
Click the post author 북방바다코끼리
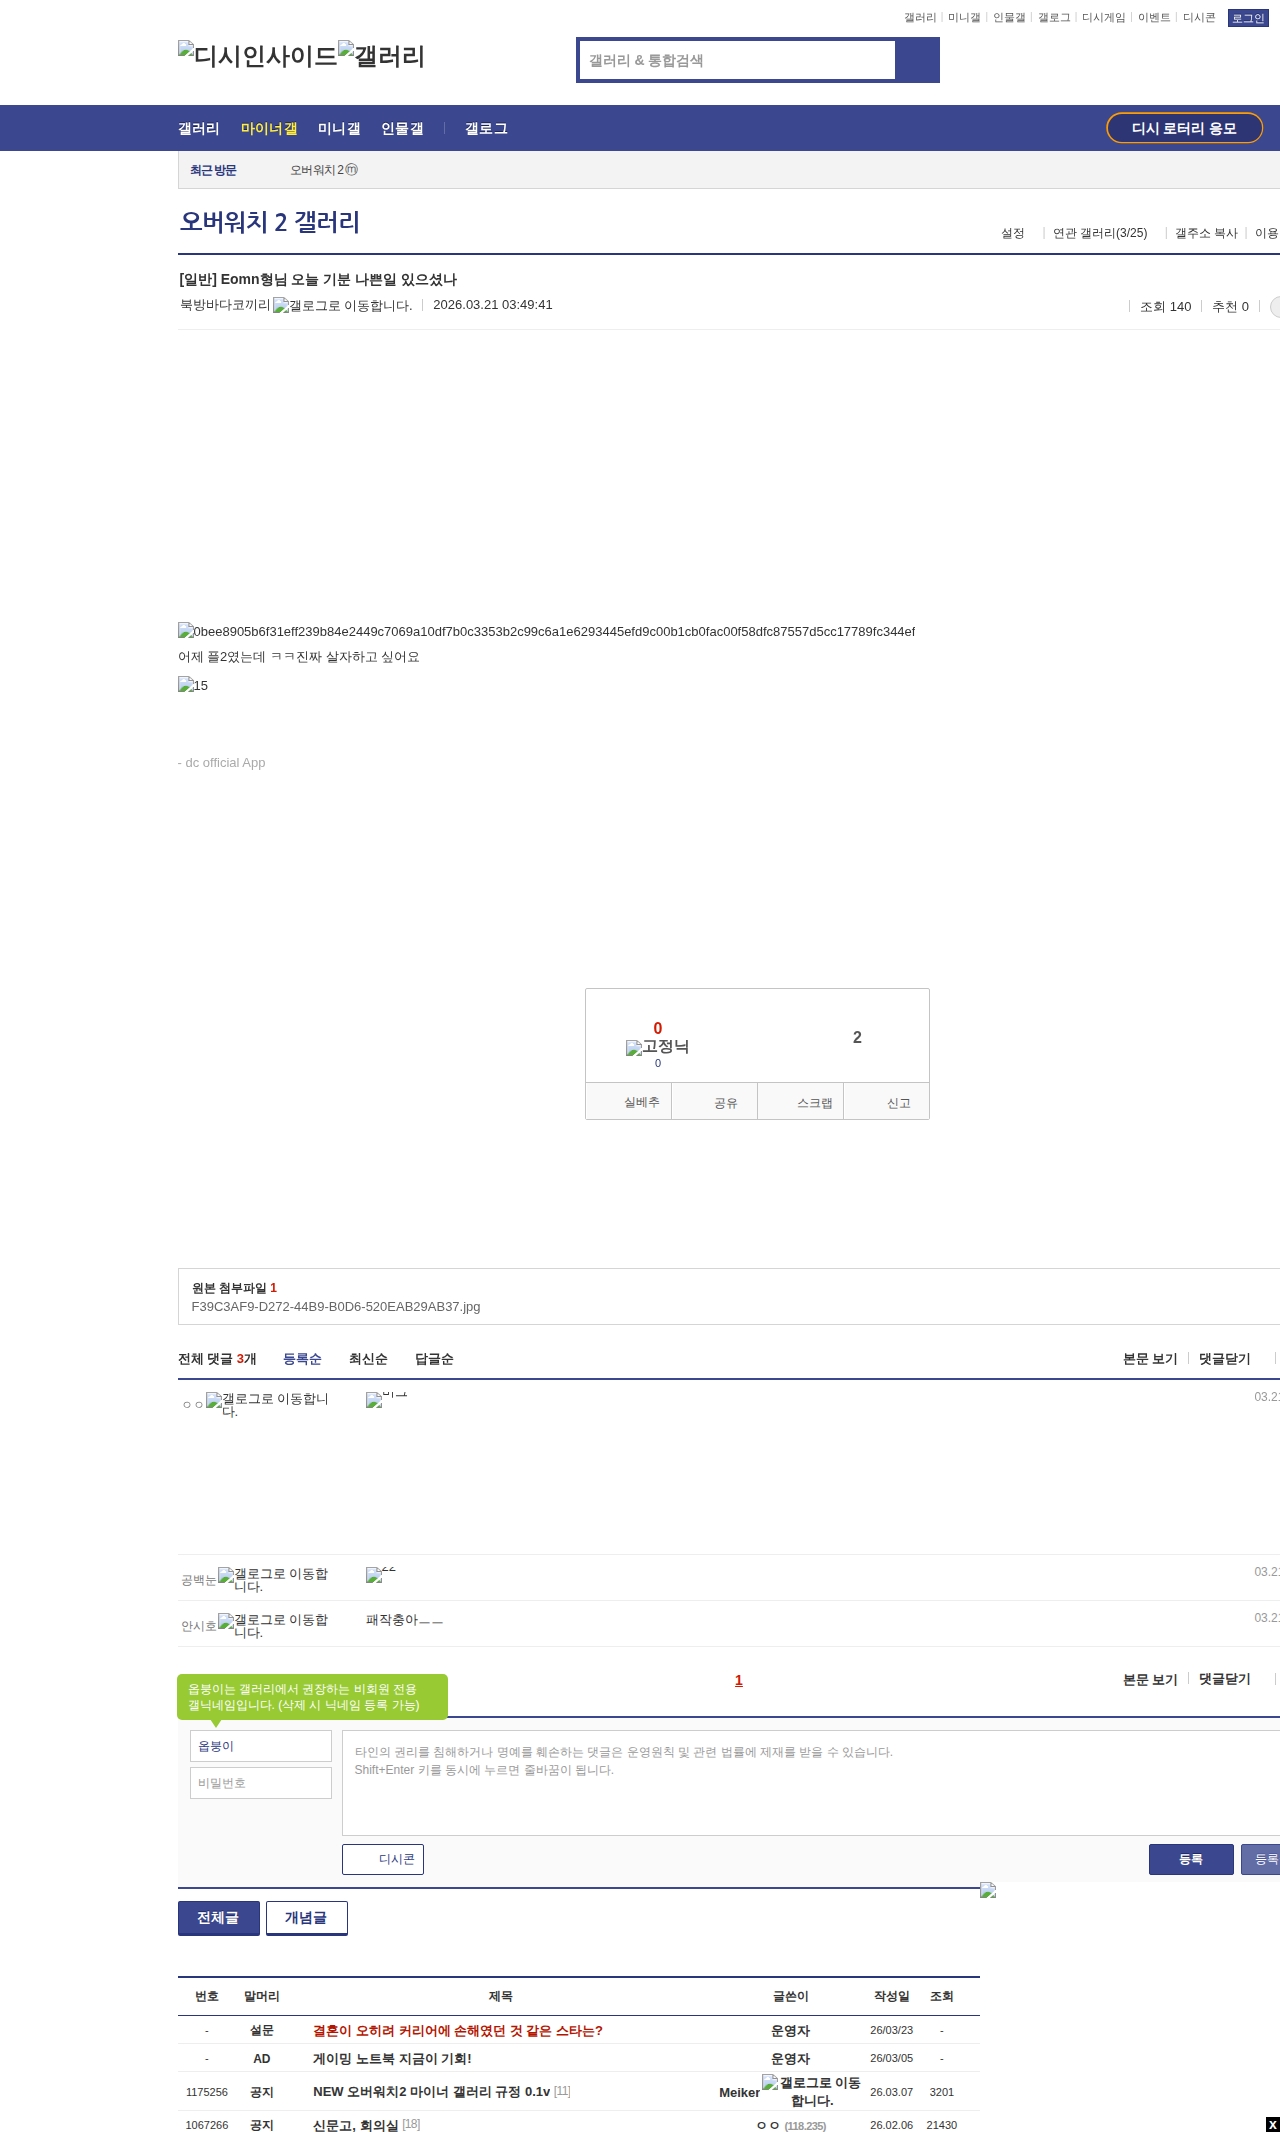tap(225, 305)
